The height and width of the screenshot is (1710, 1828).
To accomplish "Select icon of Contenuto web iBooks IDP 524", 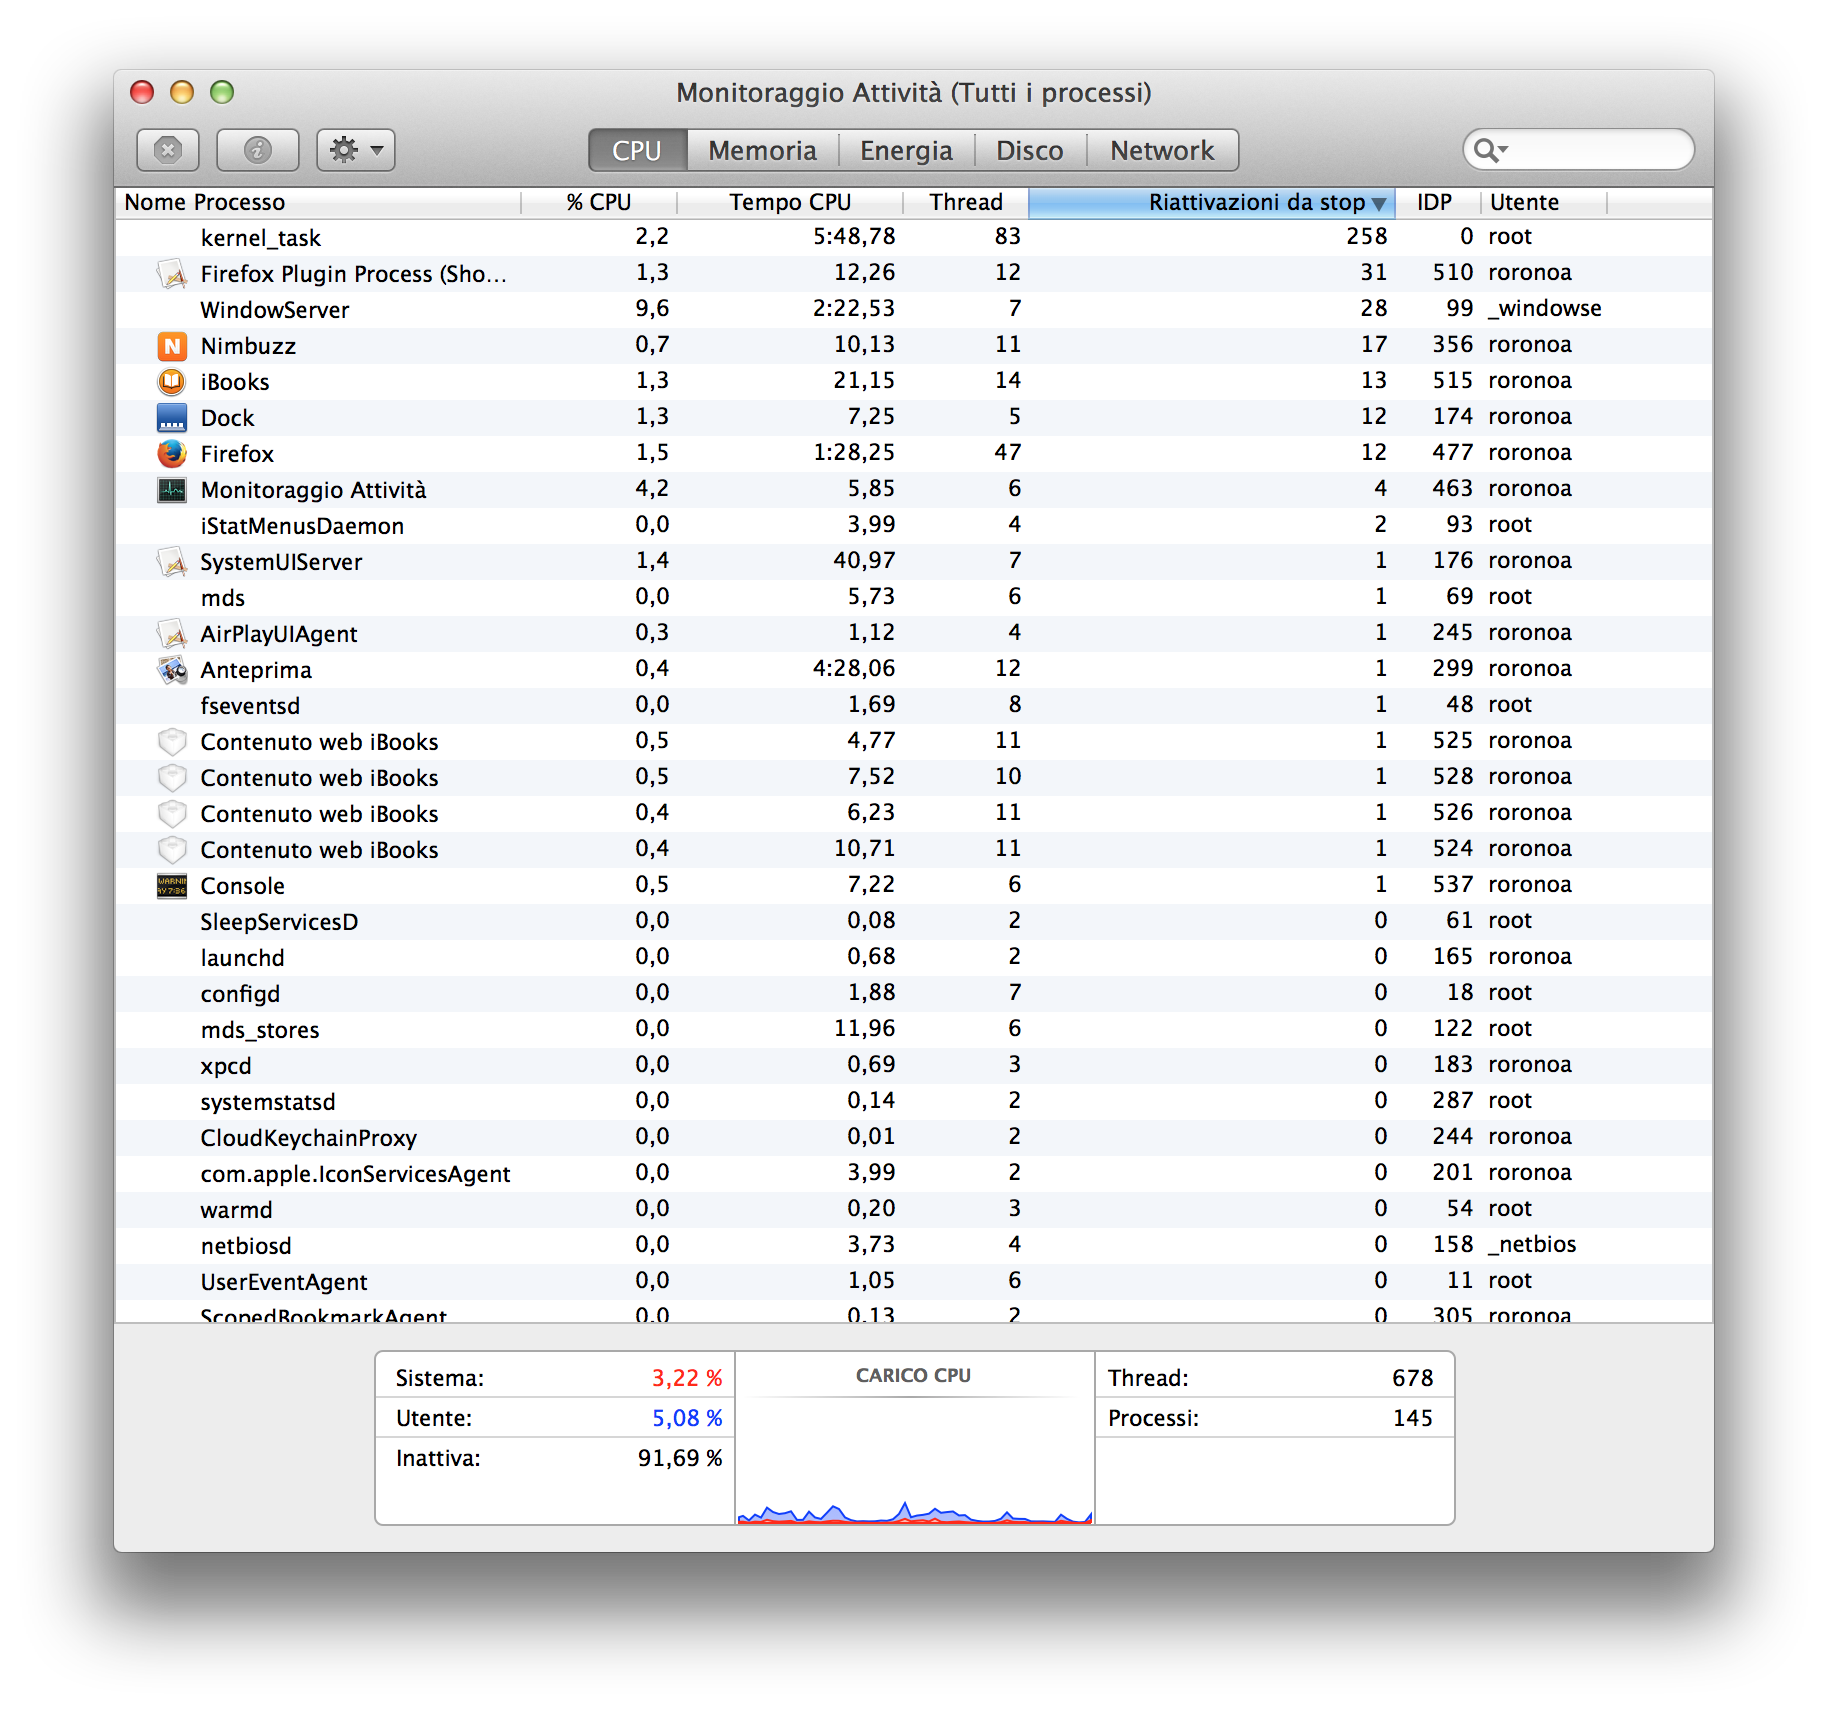I will (x=172, y=850).
